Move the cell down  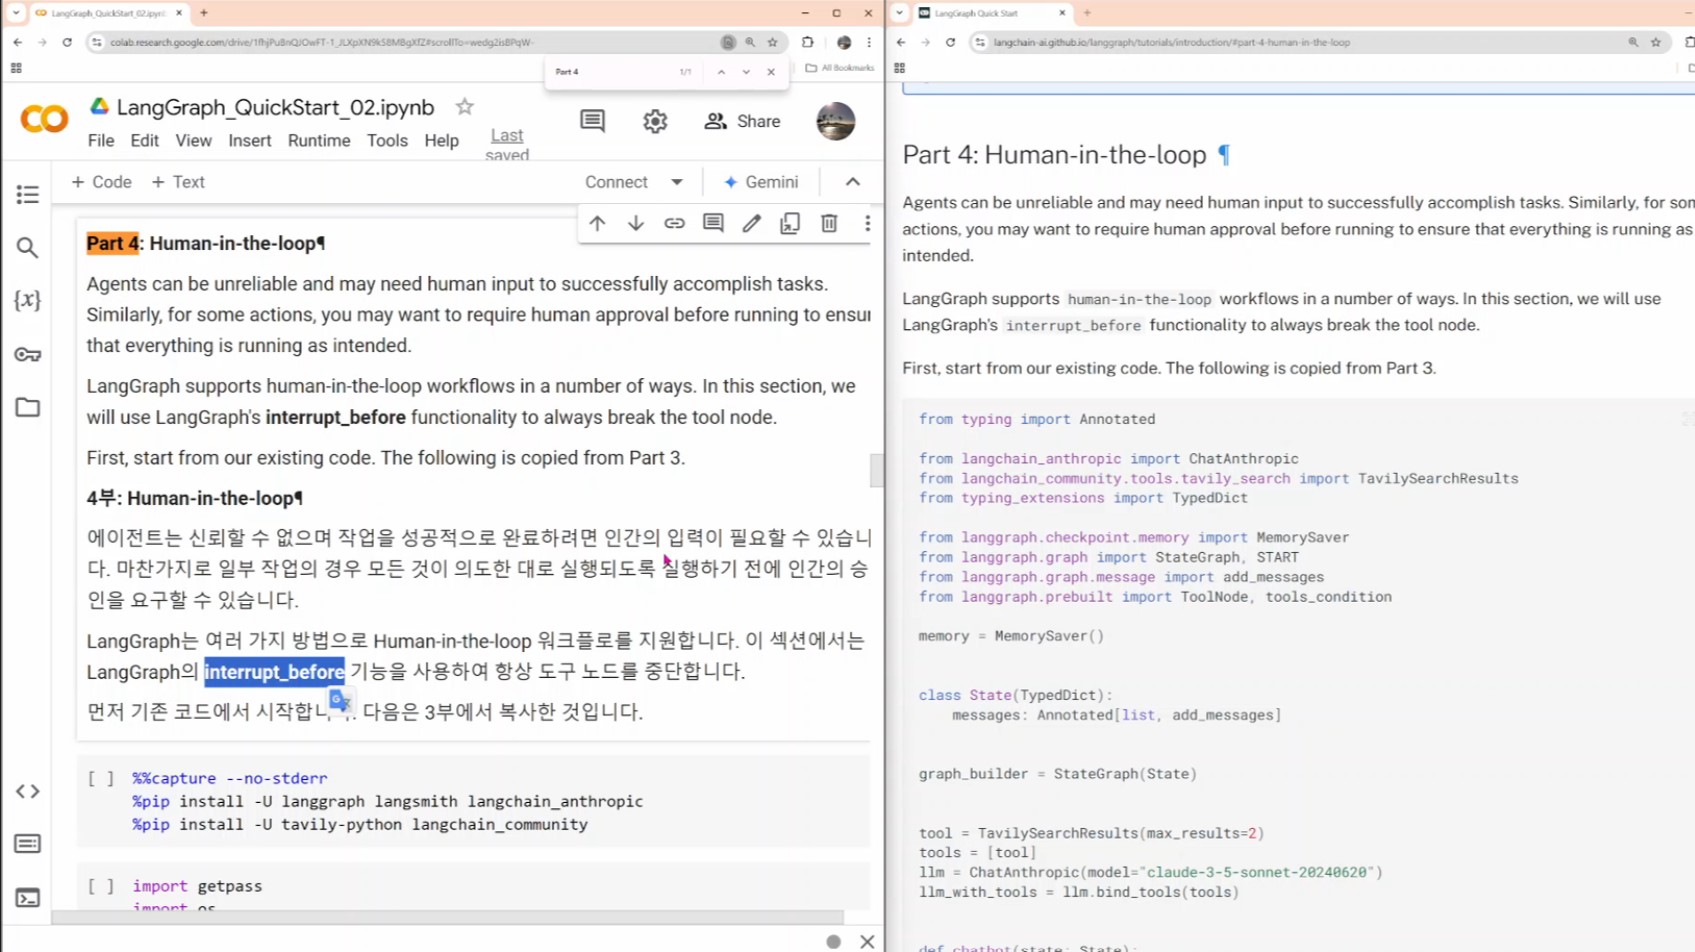click(636, 223)
